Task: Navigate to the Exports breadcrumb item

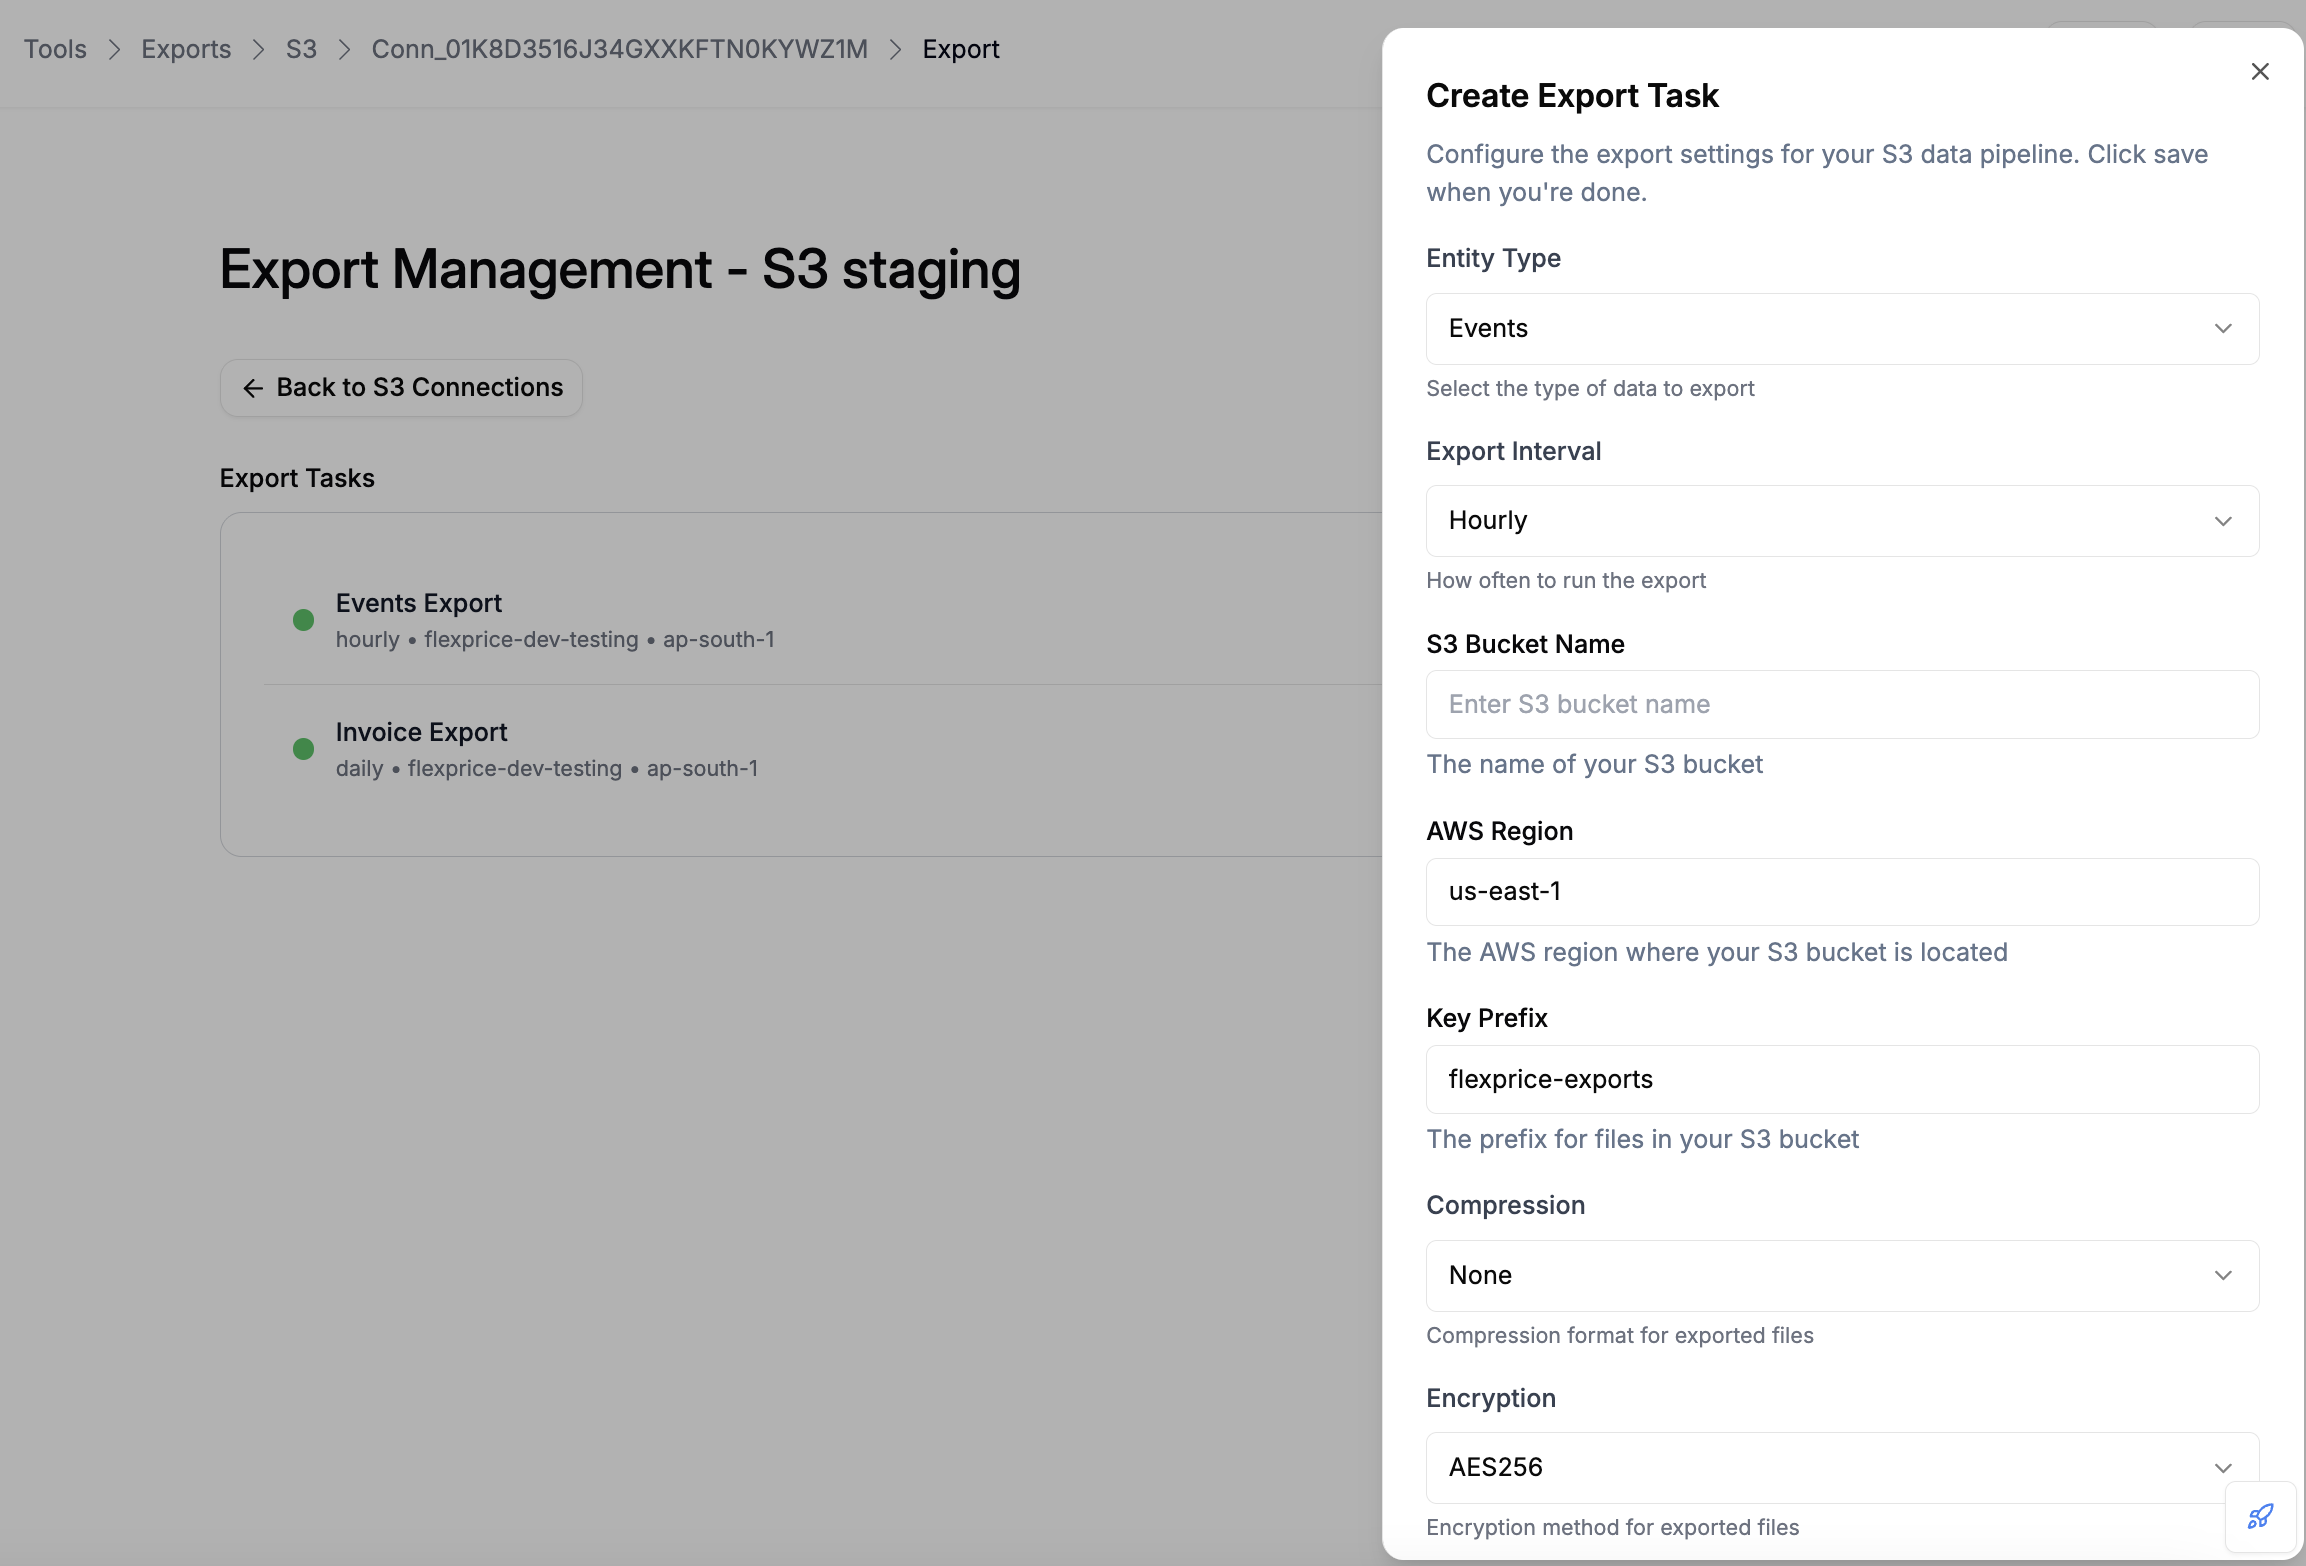Action: pyautogui.click(x=186, y=48)
